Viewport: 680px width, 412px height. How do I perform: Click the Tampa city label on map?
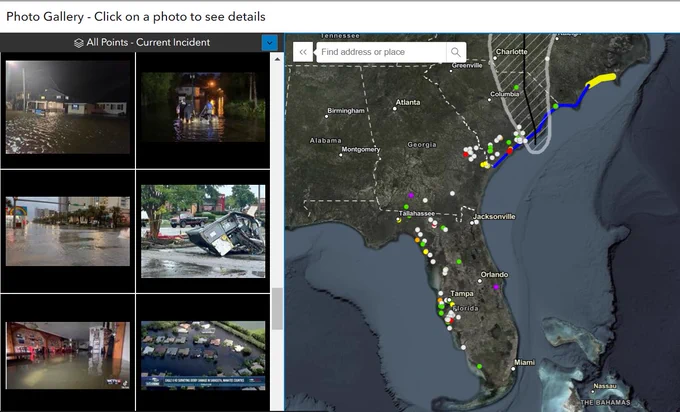point(461,294)
